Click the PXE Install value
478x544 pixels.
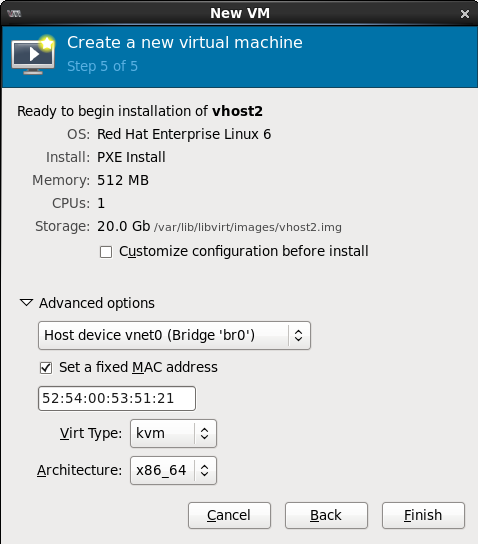click(x=131, y=158)
